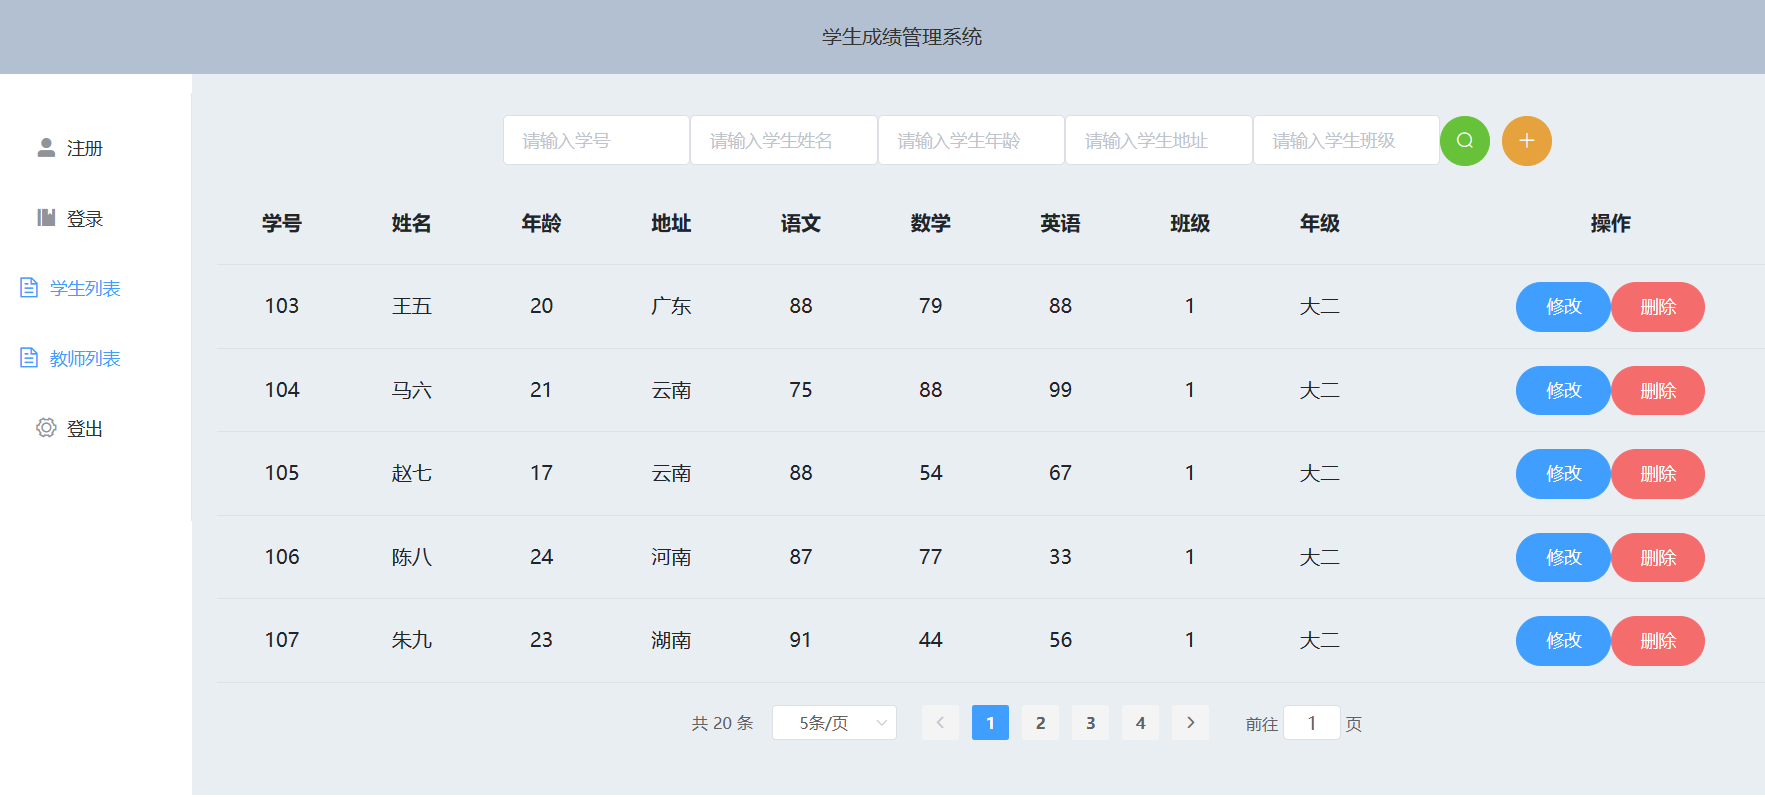Go to the next page arrow

(1190, 723)
